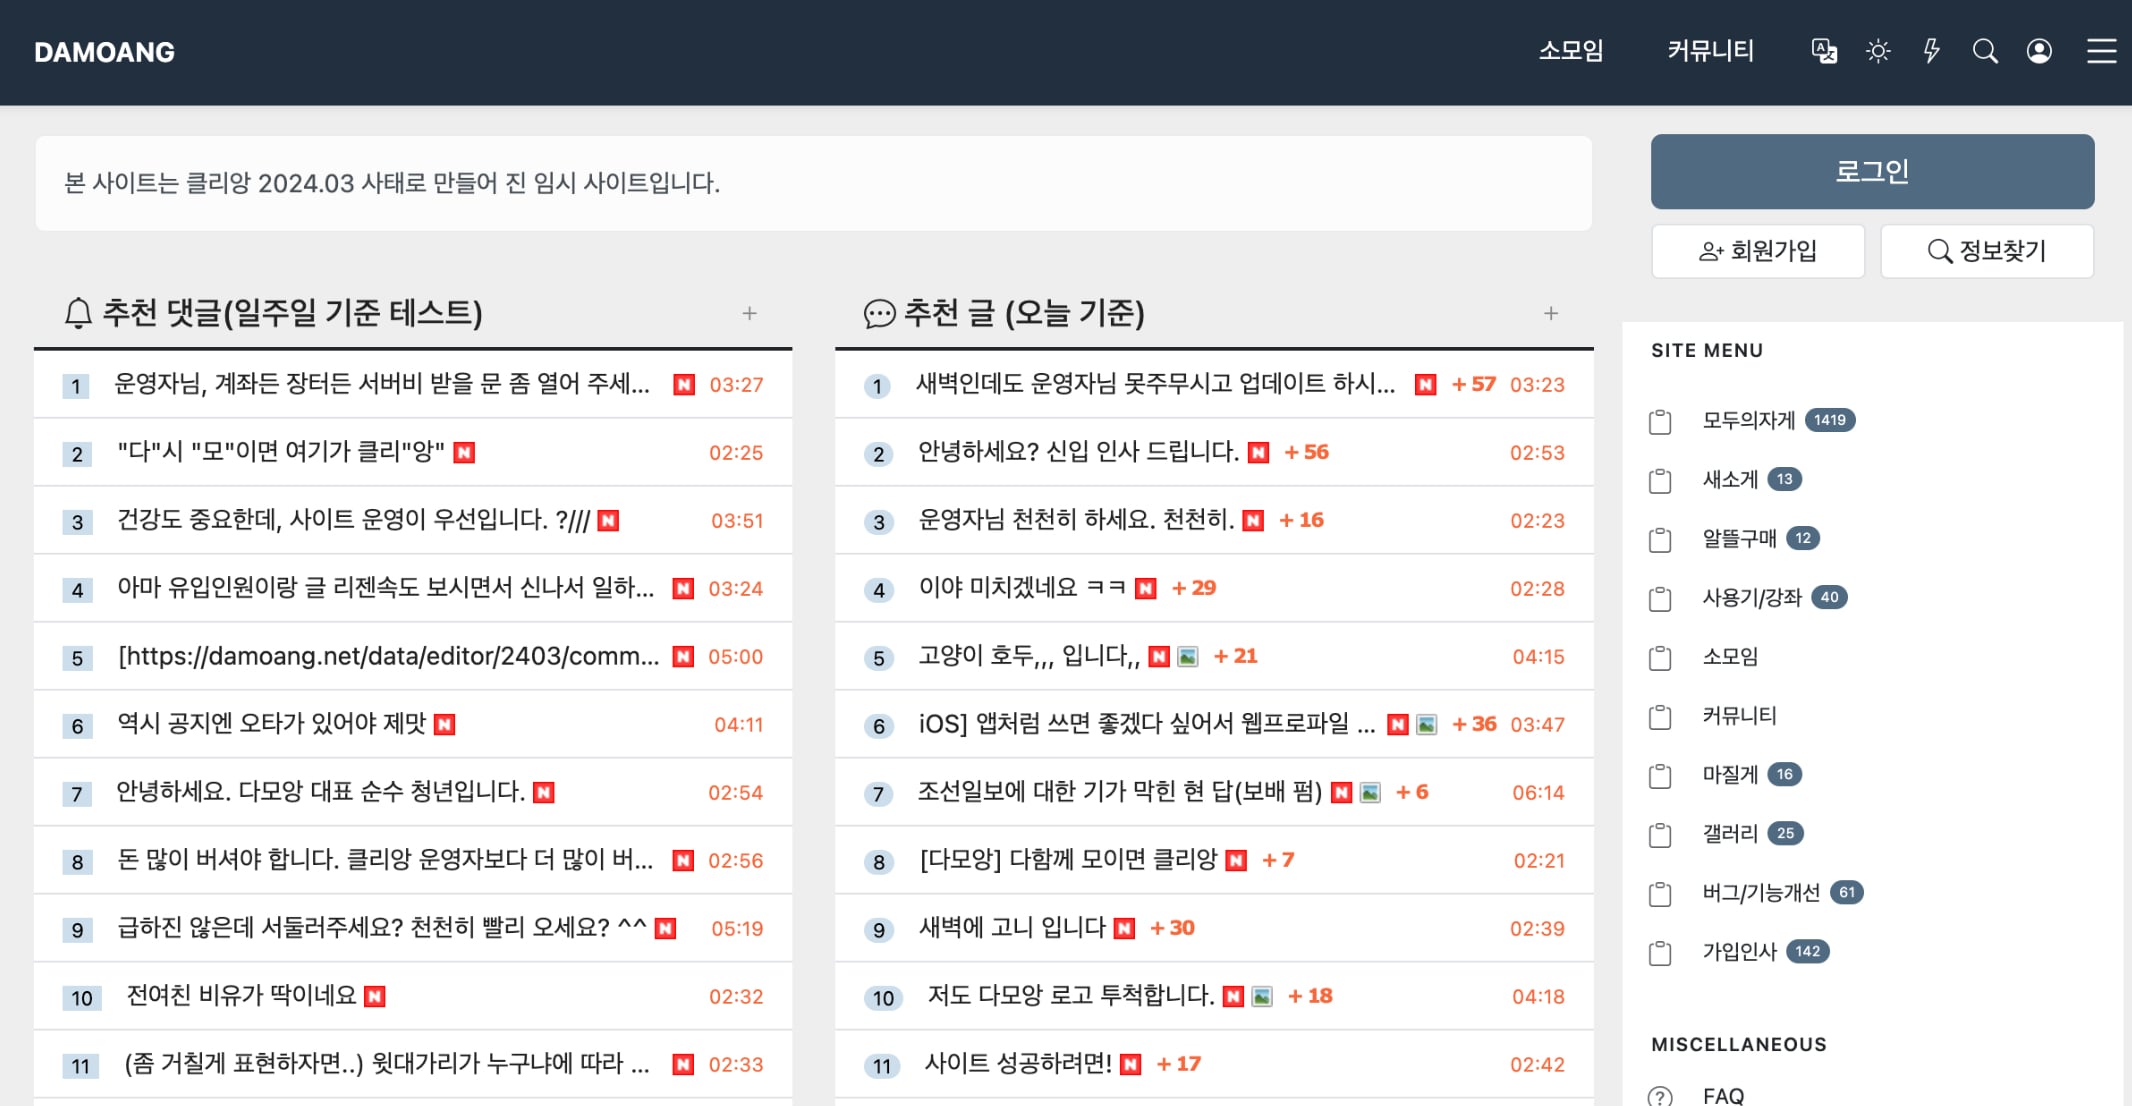2132x1106 pixels.
Task: Open comment "다"시 "모"이면 여기가 클리"앙"
Action: [281, 452]
